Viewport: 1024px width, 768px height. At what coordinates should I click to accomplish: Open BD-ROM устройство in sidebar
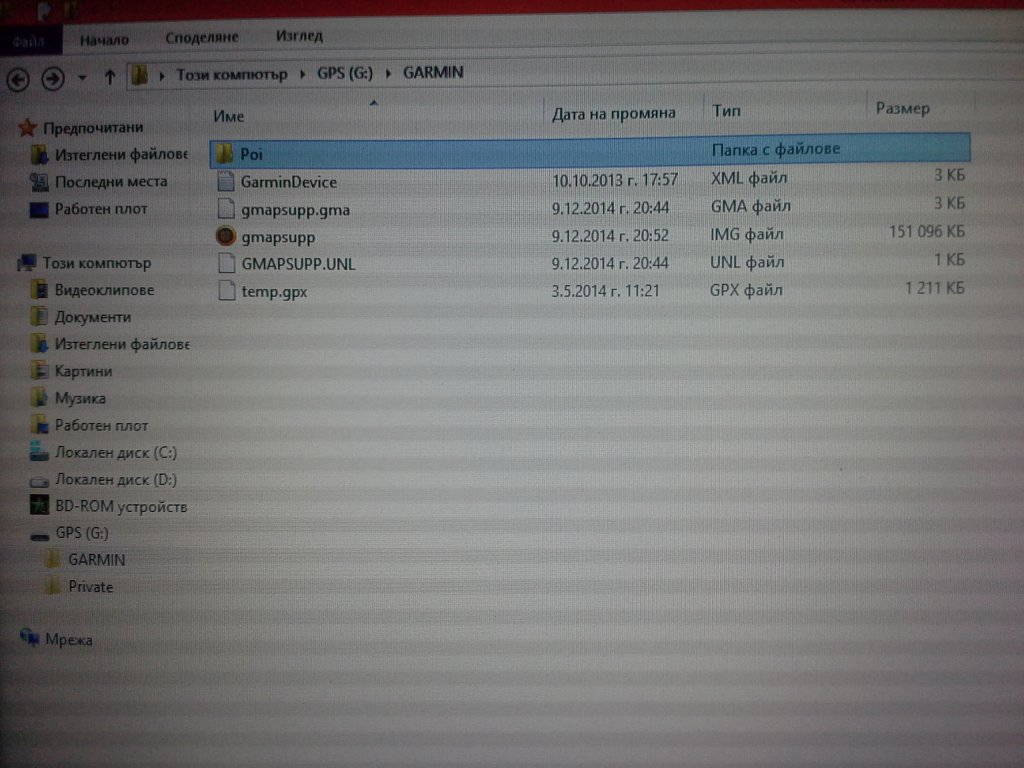121,507
